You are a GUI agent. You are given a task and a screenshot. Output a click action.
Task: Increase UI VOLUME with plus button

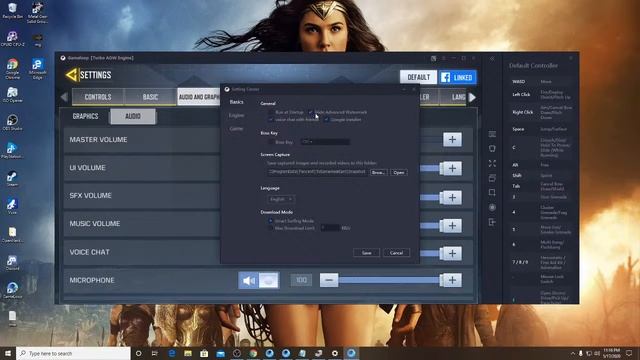pos(452,168)
